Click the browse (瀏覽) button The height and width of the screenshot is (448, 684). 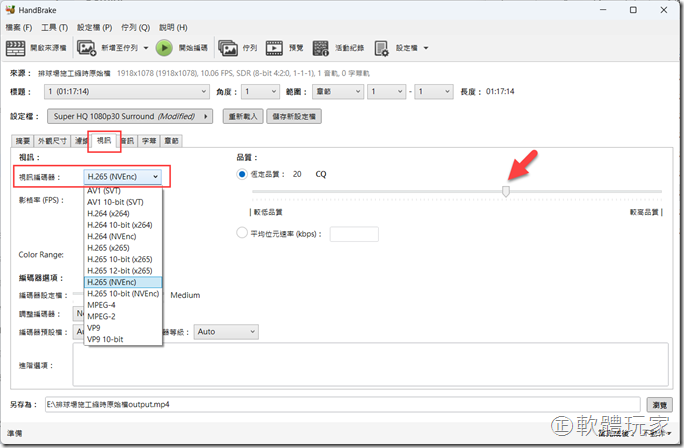[x=659, y=405]
